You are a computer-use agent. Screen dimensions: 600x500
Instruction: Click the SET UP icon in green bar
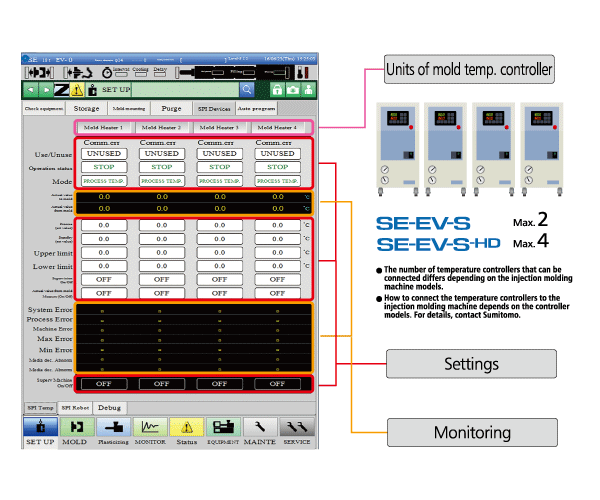pos(92,90)
